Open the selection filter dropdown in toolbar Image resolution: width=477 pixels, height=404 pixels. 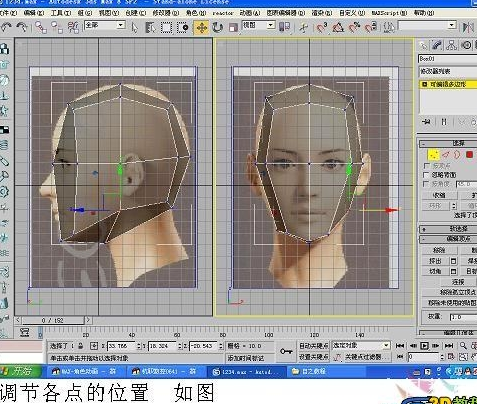(105, 25)
